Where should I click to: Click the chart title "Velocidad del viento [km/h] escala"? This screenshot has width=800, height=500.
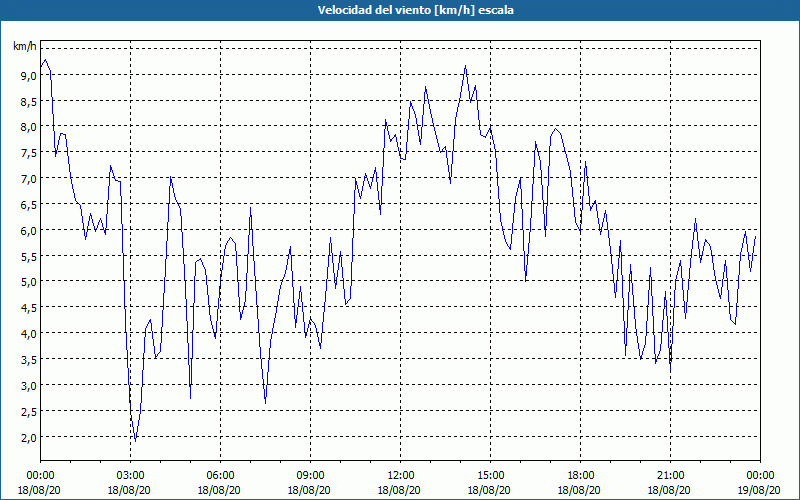pos(415,10)
